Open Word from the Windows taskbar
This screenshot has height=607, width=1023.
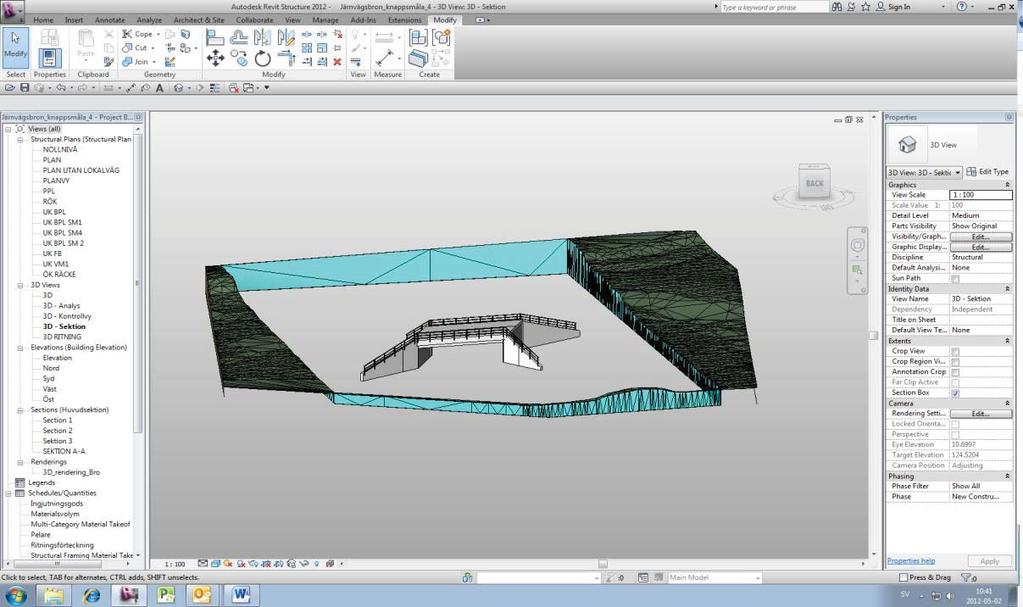(241, 595)
